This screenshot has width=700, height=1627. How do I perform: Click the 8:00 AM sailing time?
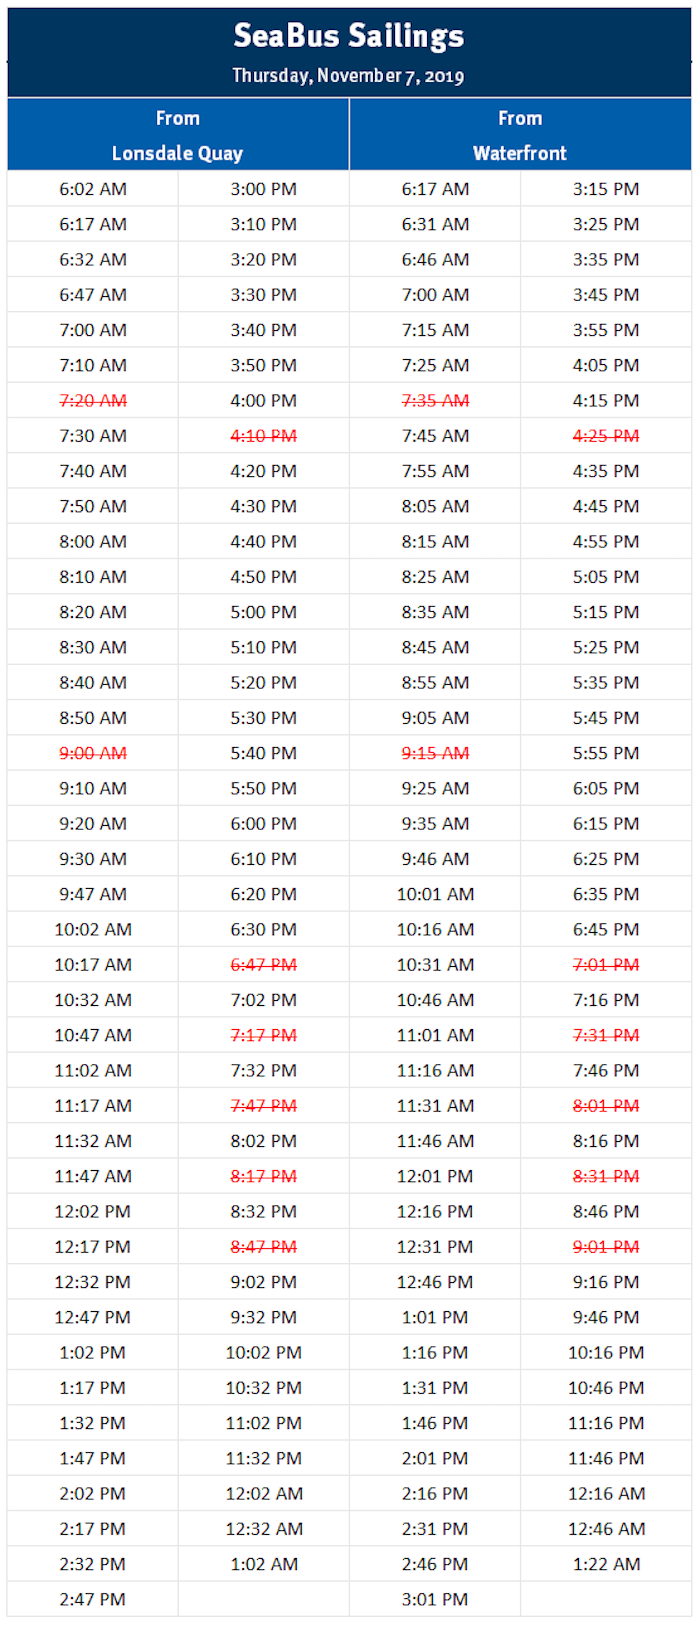(x=93, y=542)
